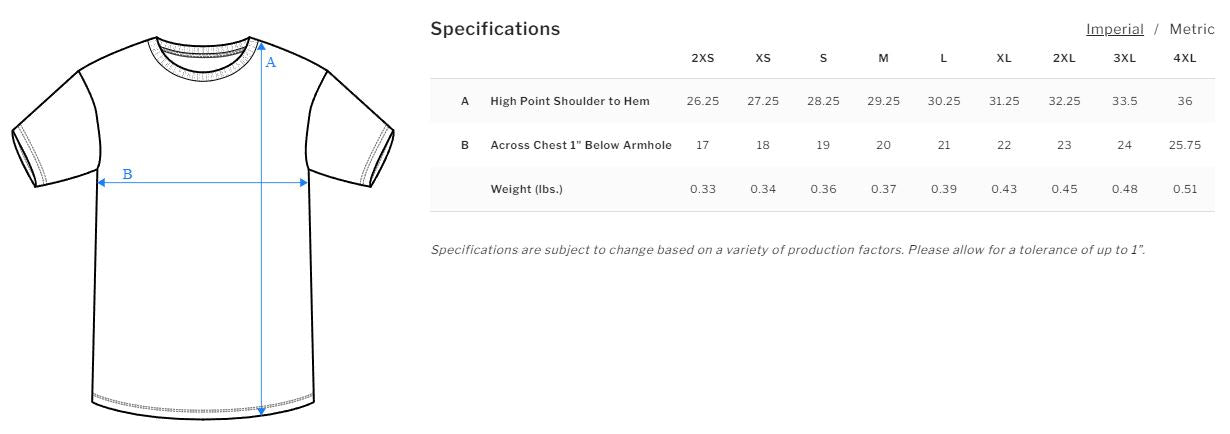Select the XS size column header
This screenshot has width=1230, height=434.
(763, 58)
